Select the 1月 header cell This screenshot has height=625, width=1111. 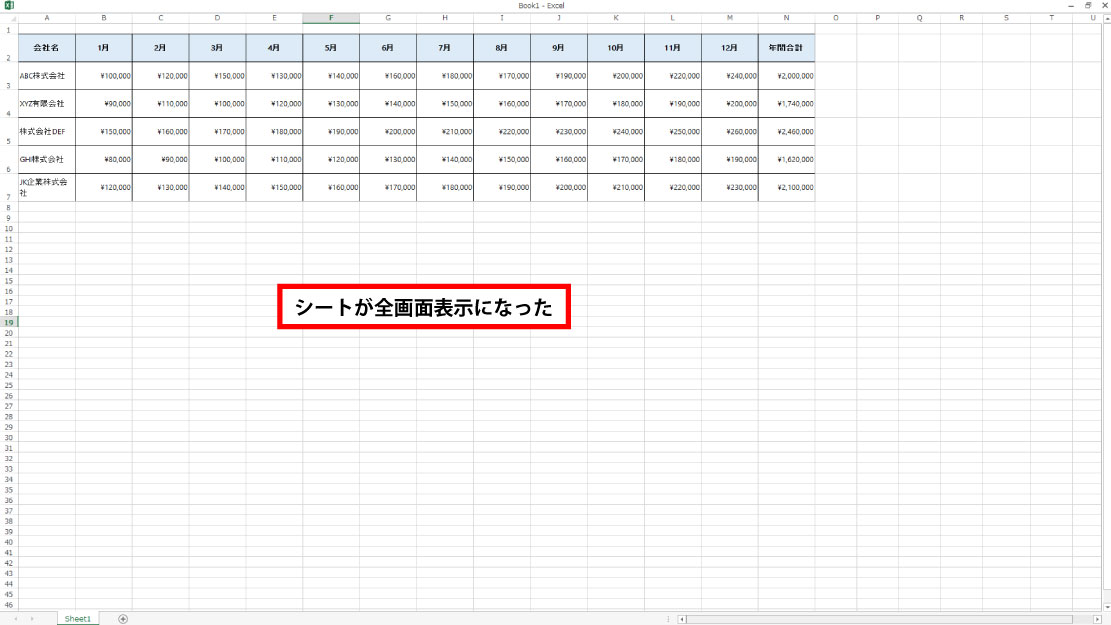103,47
